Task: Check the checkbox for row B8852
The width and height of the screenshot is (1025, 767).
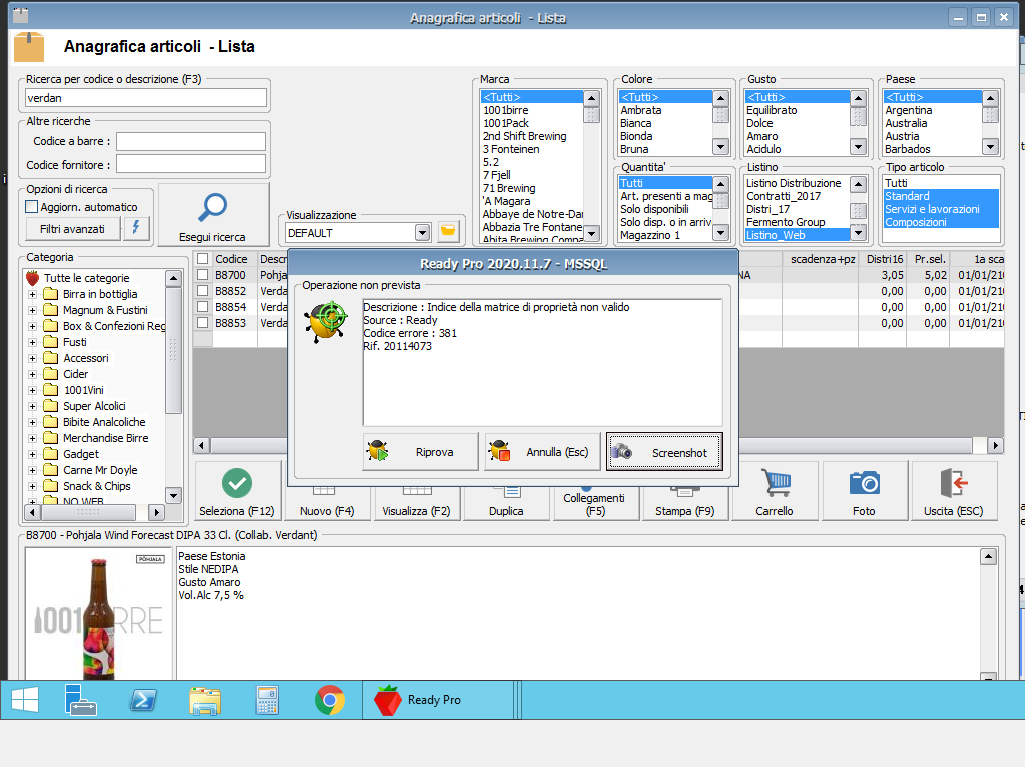Action: pyautogui.click(x=203, y=291)
